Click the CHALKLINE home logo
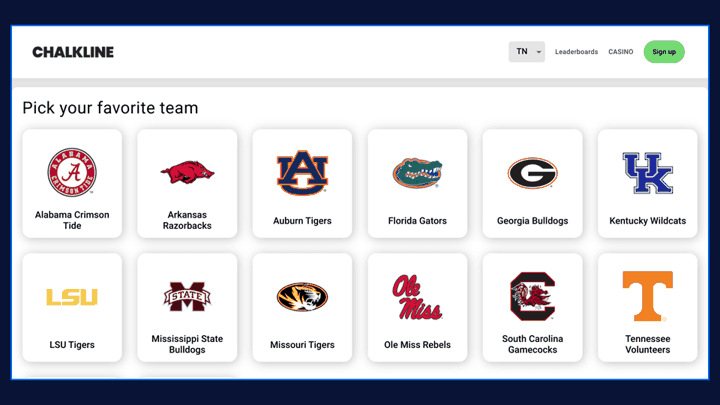Screen dimensions: 720x405 pos(73,52)
